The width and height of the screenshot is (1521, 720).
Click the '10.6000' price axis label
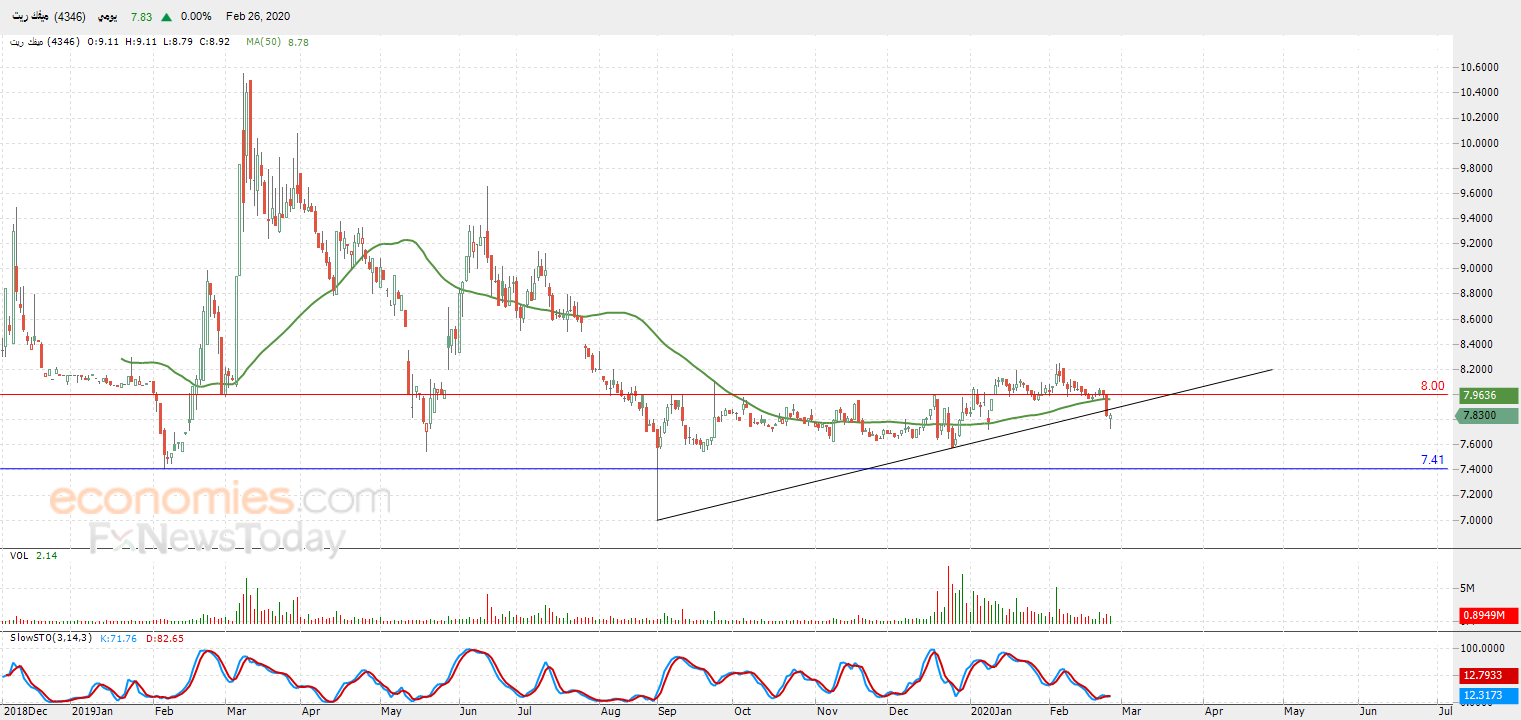(1479, 67)
